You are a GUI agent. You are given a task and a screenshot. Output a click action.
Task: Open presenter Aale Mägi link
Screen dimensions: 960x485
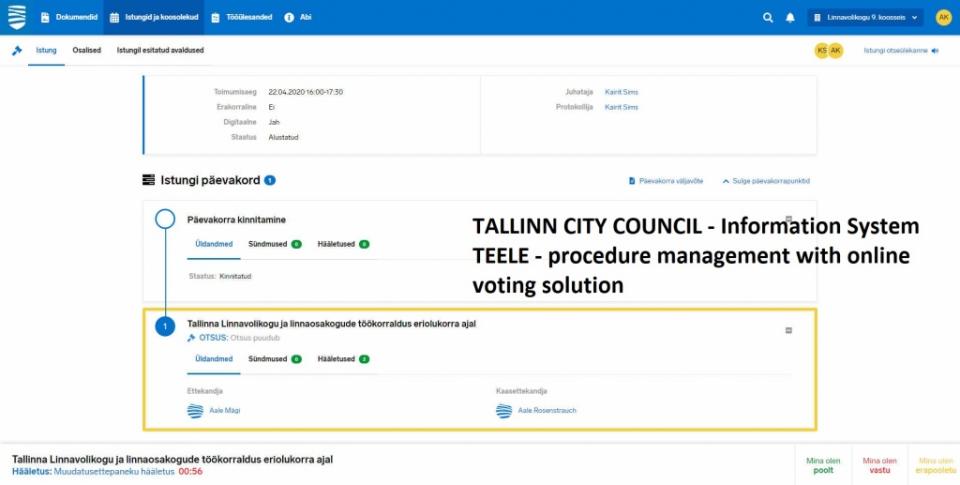click(225, 411)
